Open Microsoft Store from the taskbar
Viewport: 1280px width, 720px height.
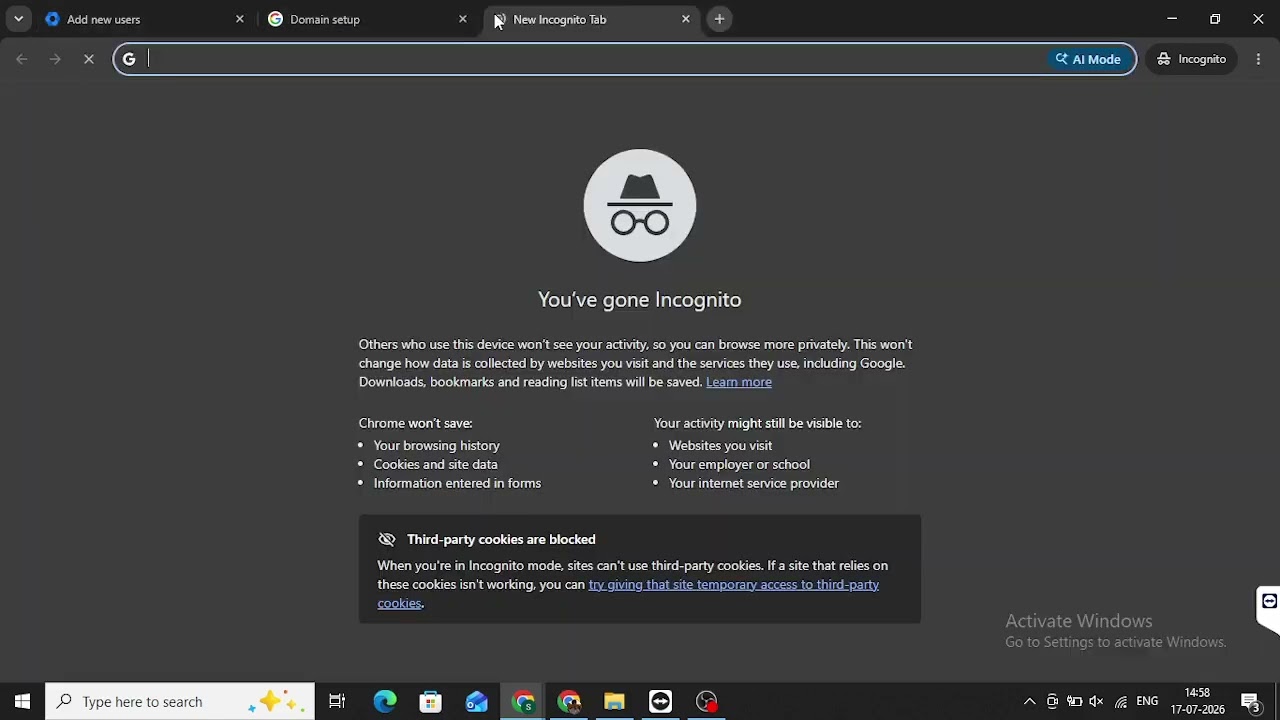point(431,702)
